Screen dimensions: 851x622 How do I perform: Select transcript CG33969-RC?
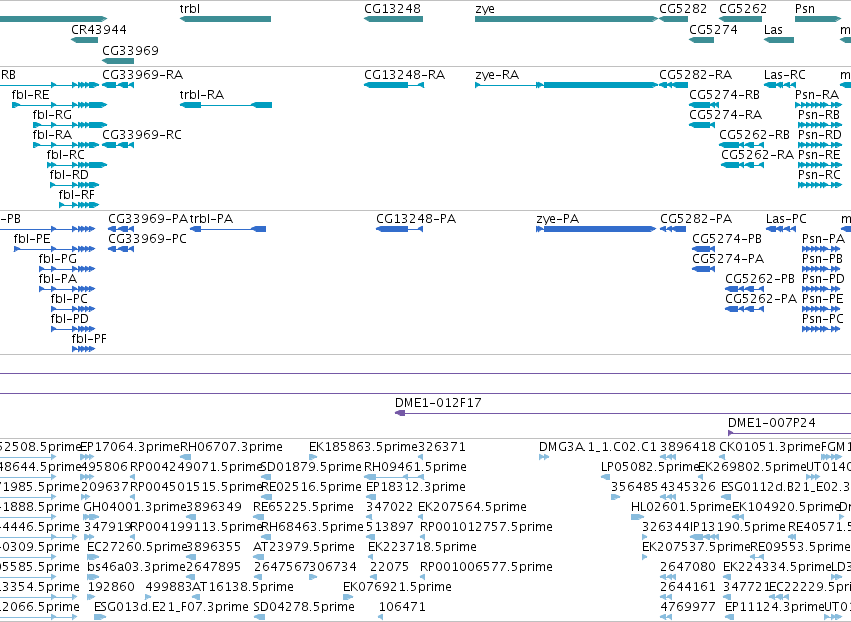point(118,145)
